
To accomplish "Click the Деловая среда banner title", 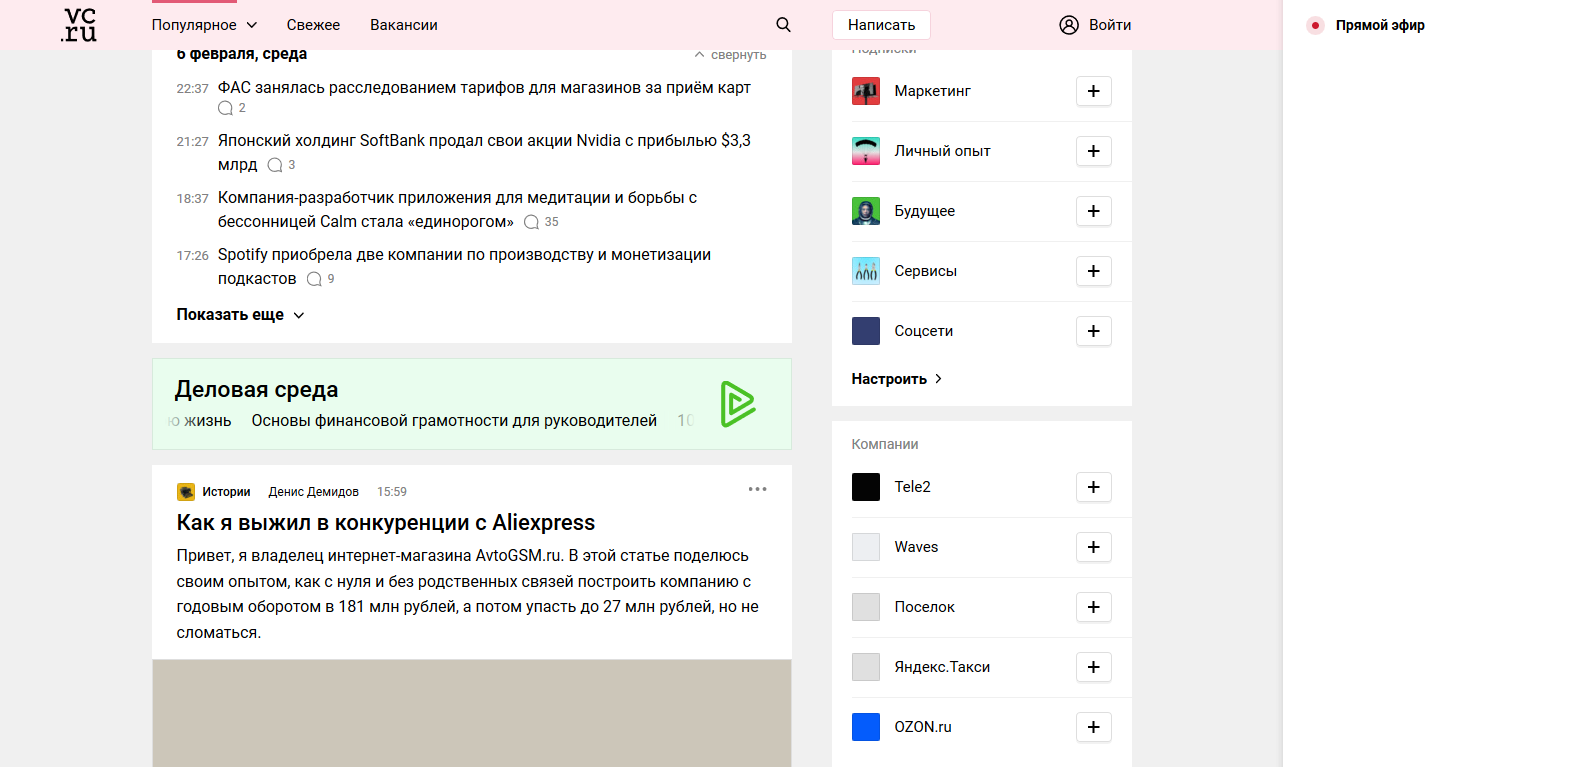I will [x=257, y=390].
